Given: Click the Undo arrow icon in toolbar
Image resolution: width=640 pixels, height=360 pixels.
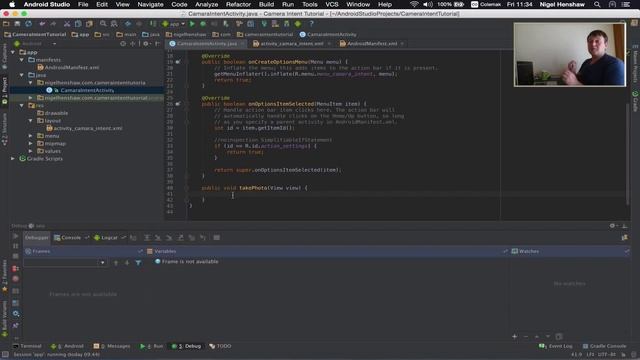Looking at the screenshot, I should [42, 24].
